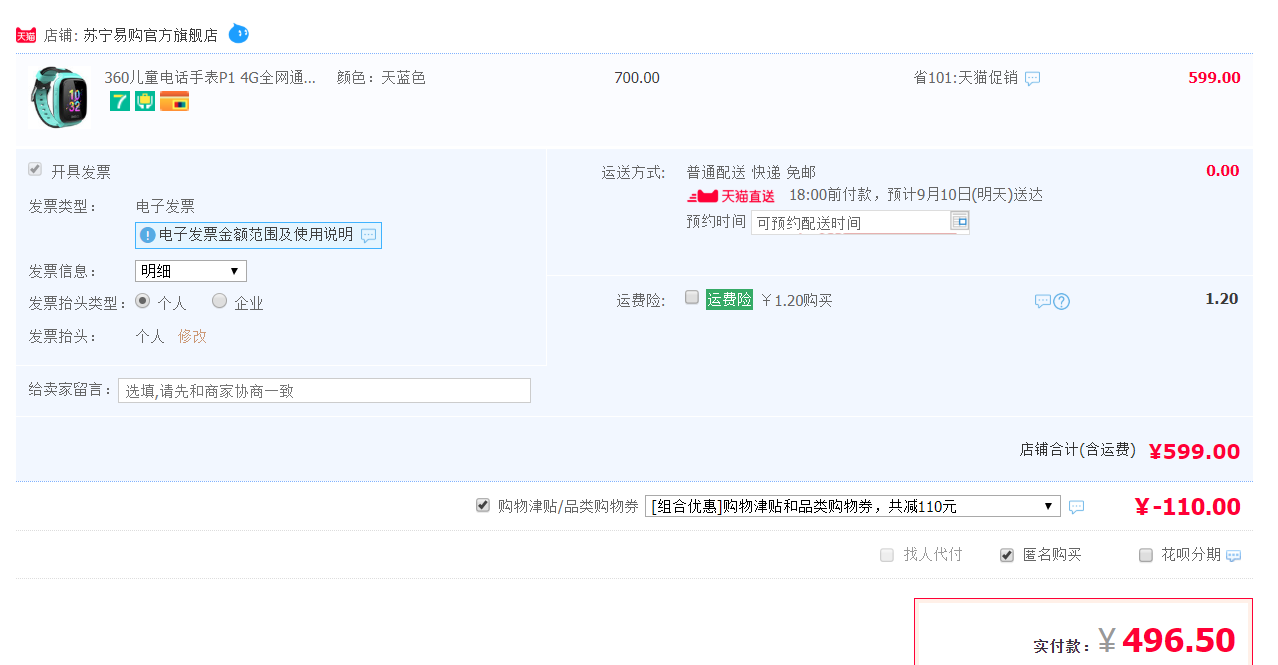Click the bold 1.20 insurance amount

[x=1222, y=299]
